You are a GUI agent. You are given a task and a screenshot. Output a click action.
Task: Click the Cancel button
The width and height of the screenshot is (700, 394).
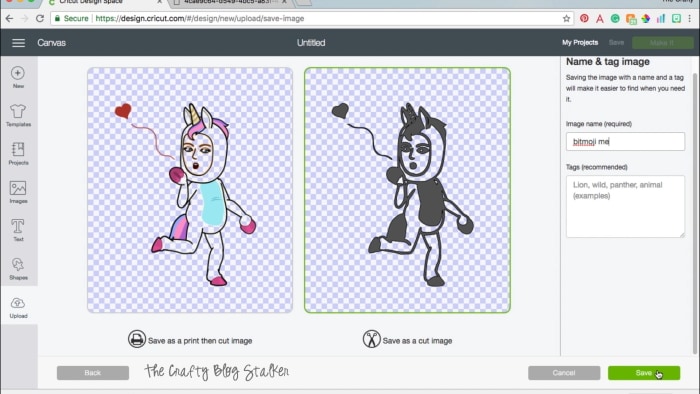tap(564, 373)
